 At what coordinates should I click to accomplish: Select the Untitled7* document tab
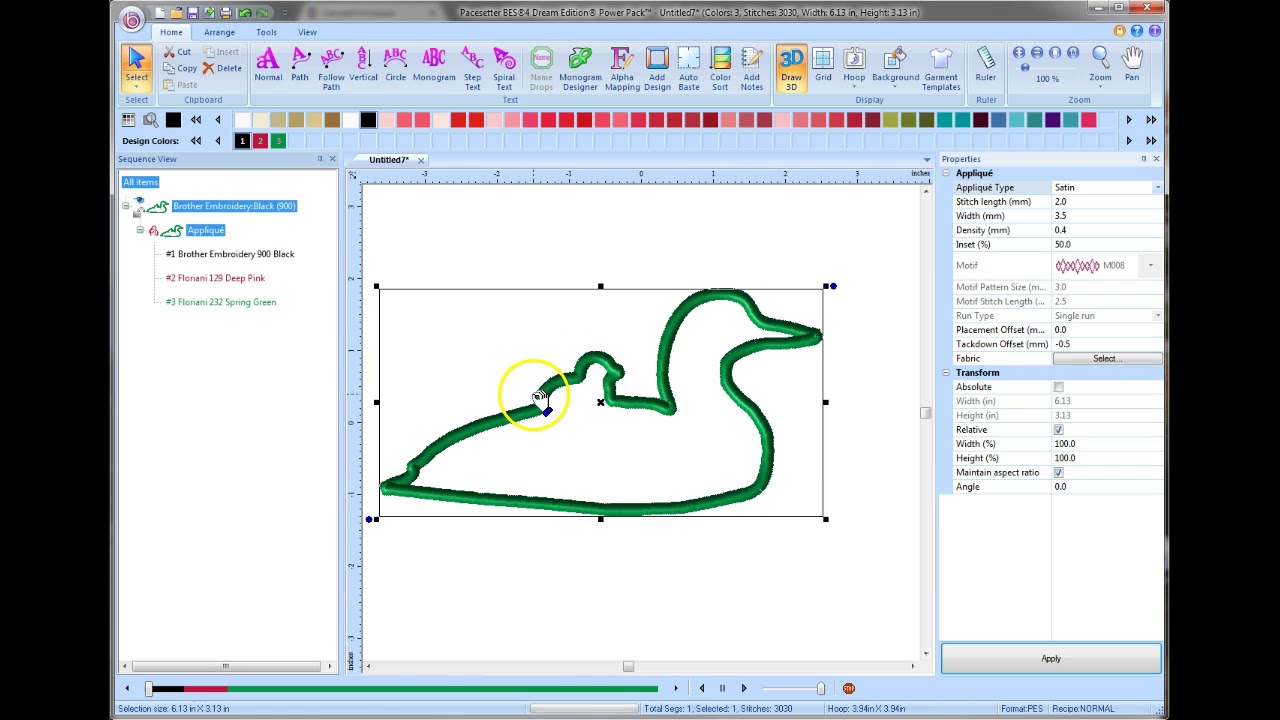389,160
